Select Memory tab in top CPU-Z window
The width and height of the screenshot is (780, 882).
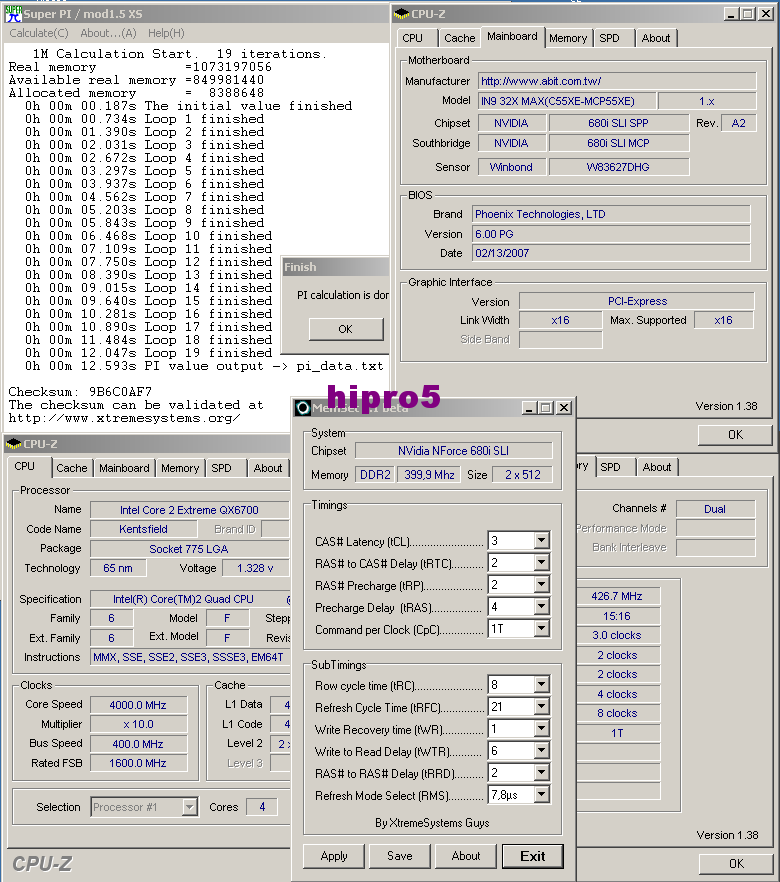[567, 38]
